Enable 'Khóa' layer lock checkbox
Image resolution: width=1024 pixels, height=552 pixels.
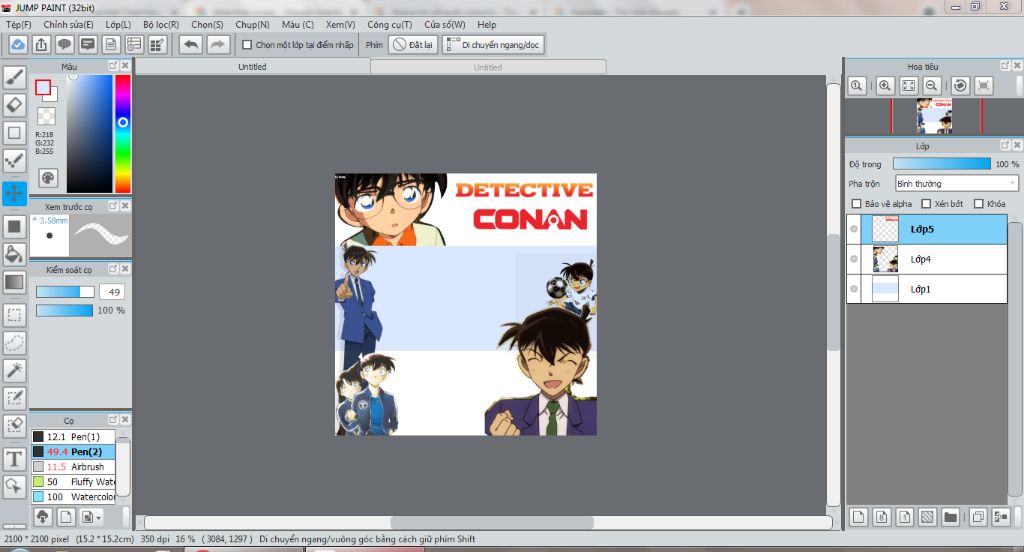coord(978,204)
